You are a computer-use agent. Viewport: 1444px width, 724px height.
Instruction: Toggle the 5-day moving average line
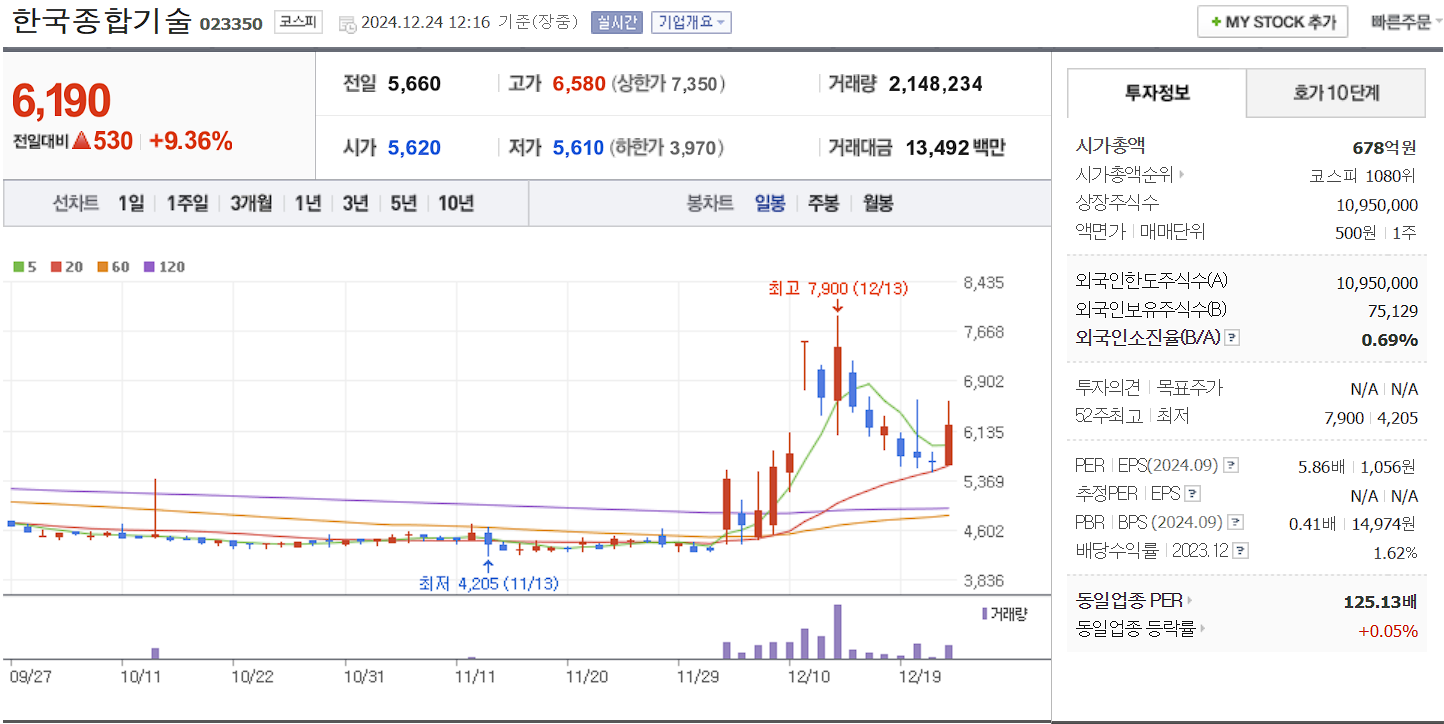pyautogui.click(x=19, y=267)
